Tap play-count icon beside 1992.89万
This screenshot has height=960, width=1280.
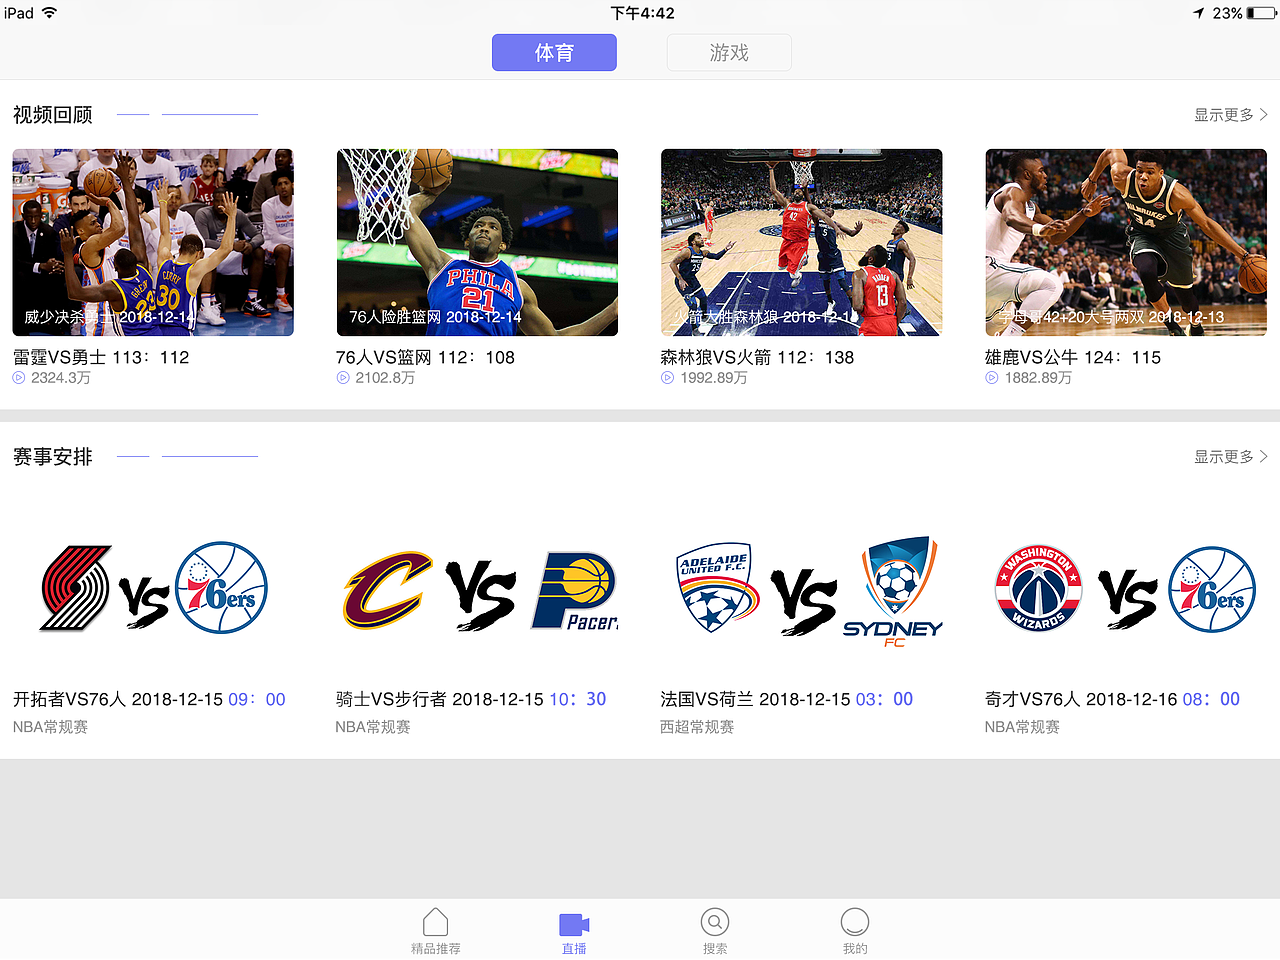(667, 378)
